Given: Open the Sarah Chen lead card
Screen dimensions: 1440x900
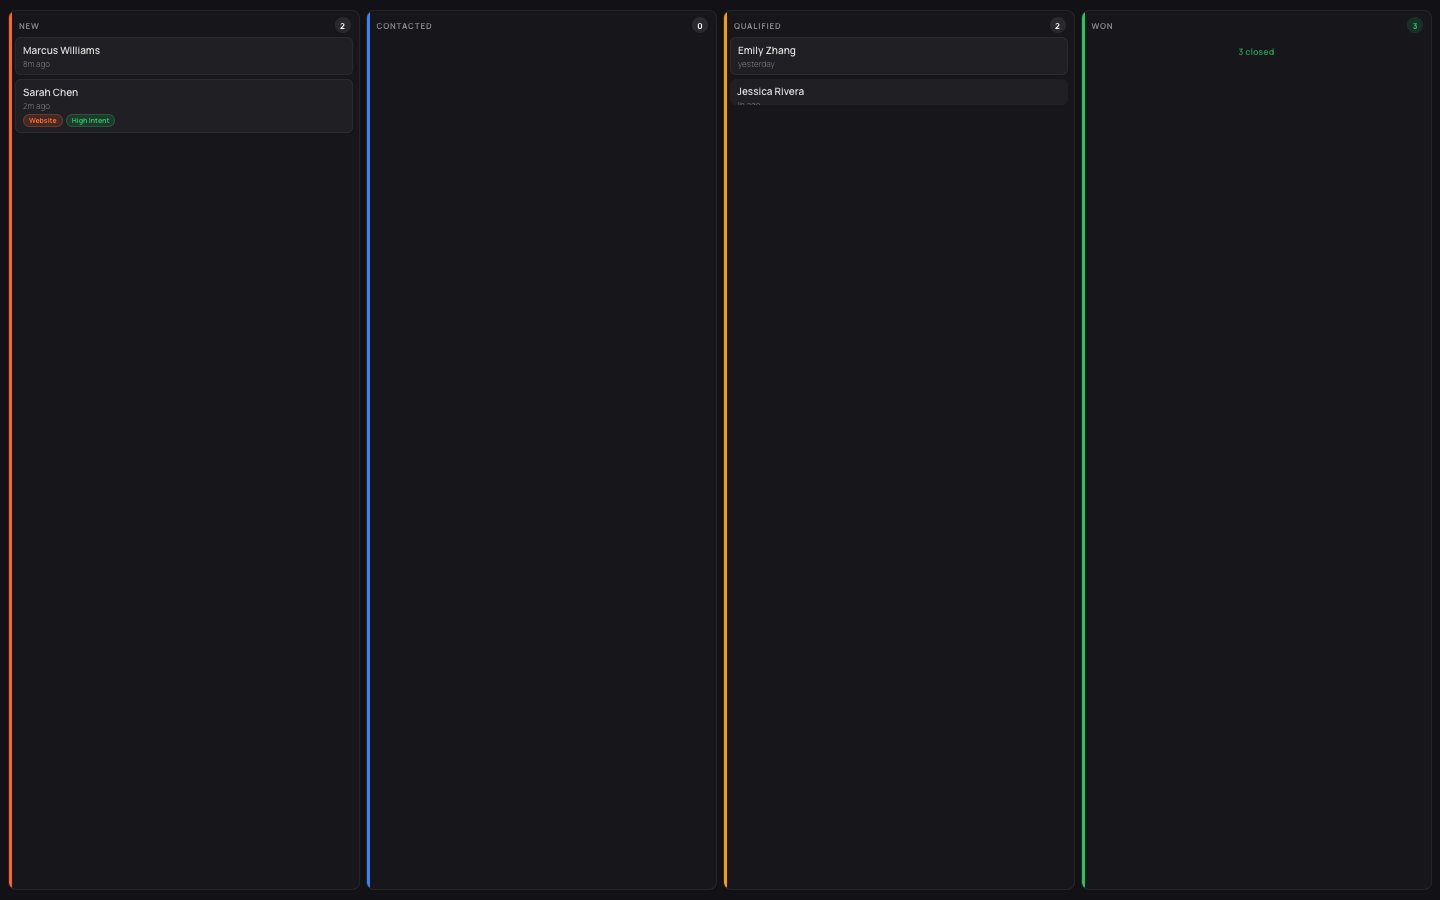Looking at the screenshot, I should (184, 105).
